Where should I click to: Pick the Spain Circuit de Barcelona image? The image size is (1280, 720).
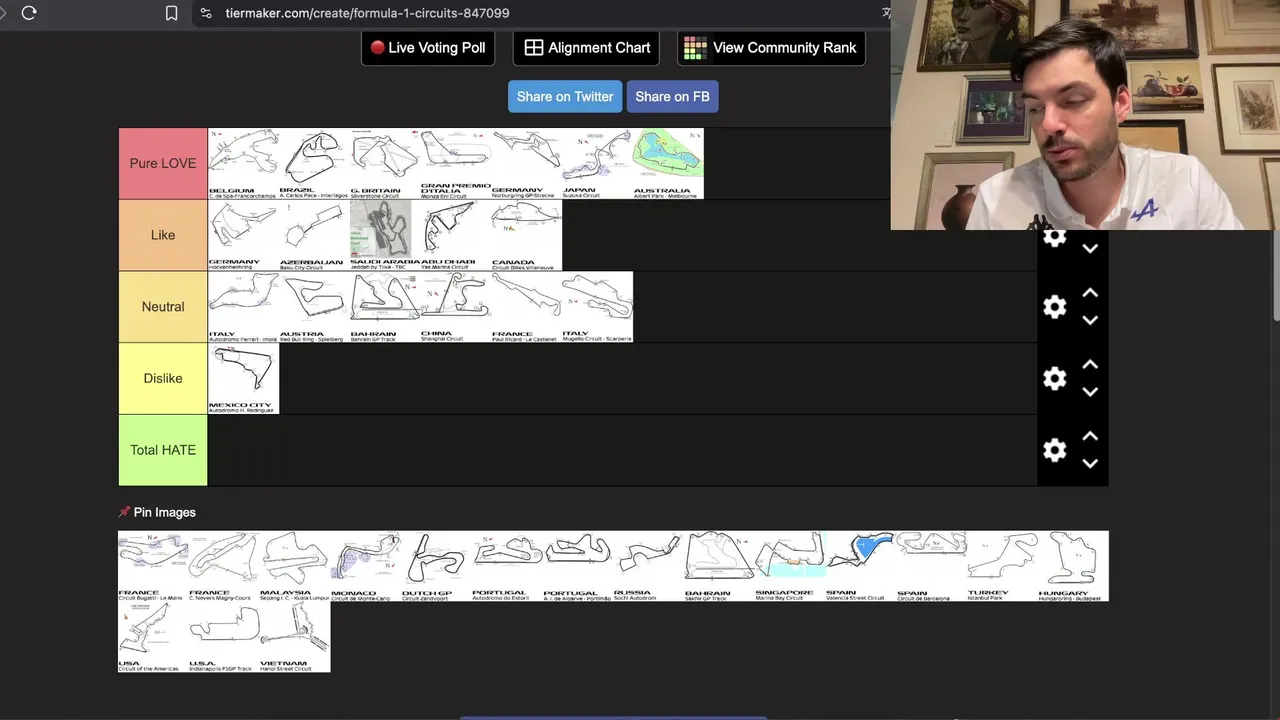pos(932,566)
